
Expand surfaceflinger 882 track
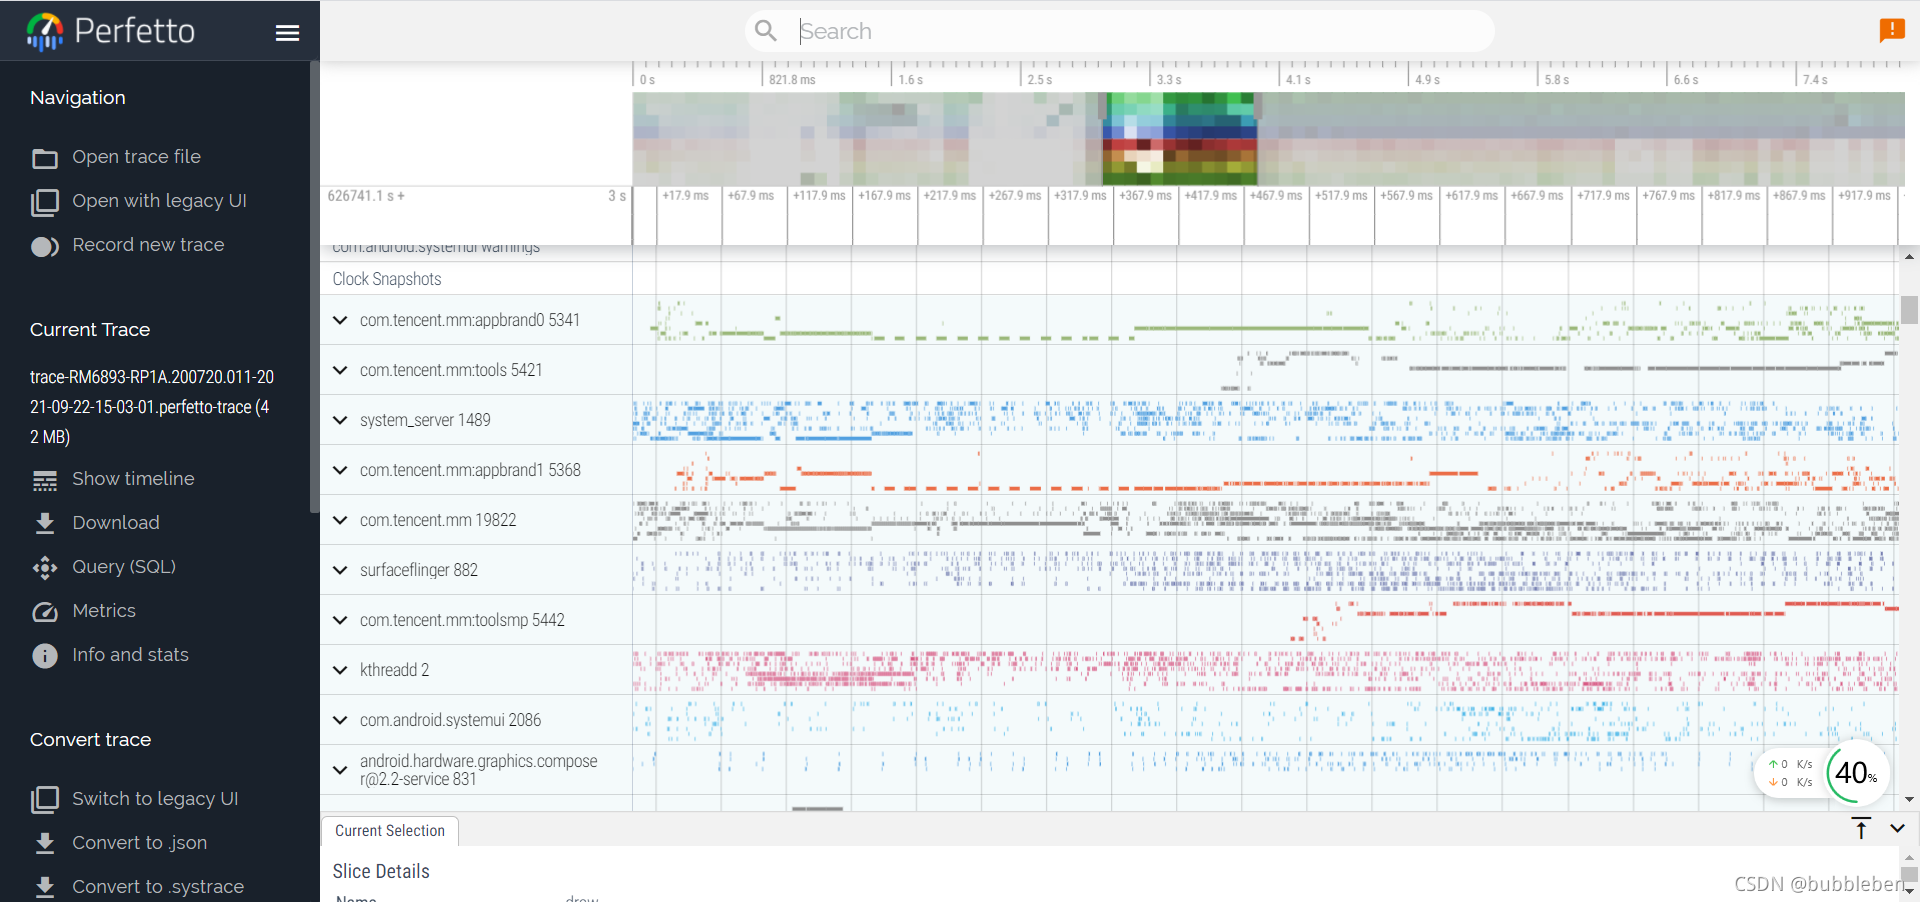coord(340,570)
